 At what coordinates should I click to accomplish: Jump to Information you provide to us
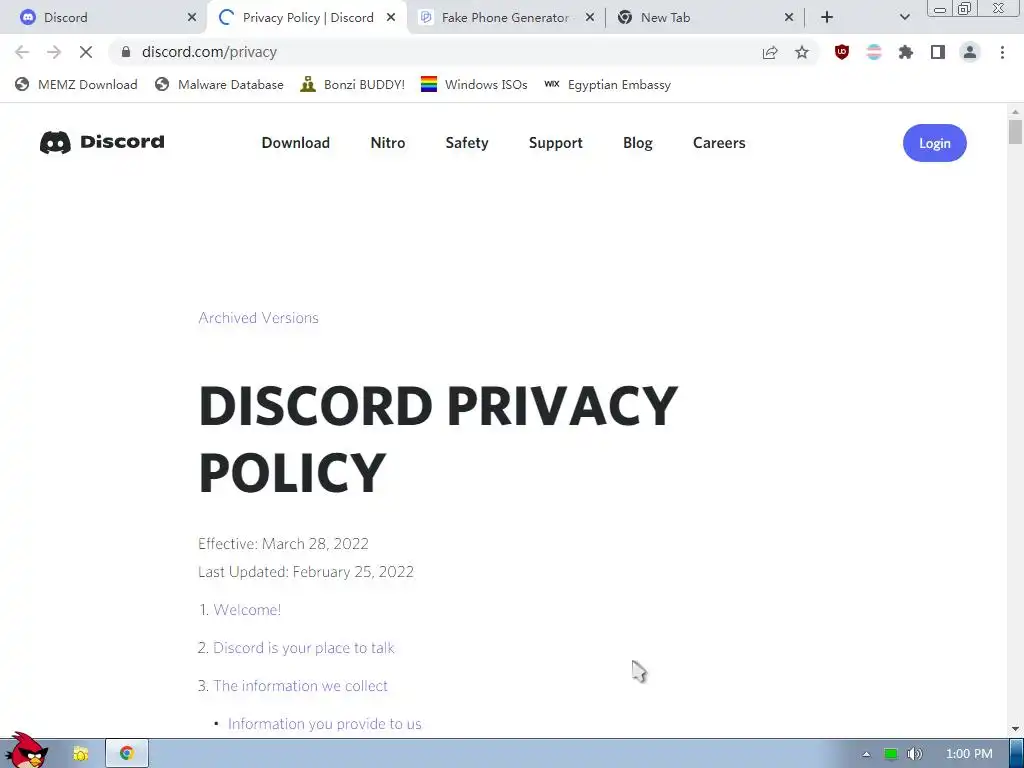coord(325,724)
